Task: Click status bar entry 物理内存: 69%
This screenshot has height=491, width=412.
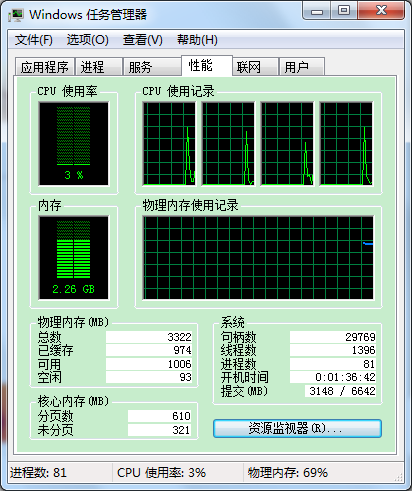Action: 288,473
